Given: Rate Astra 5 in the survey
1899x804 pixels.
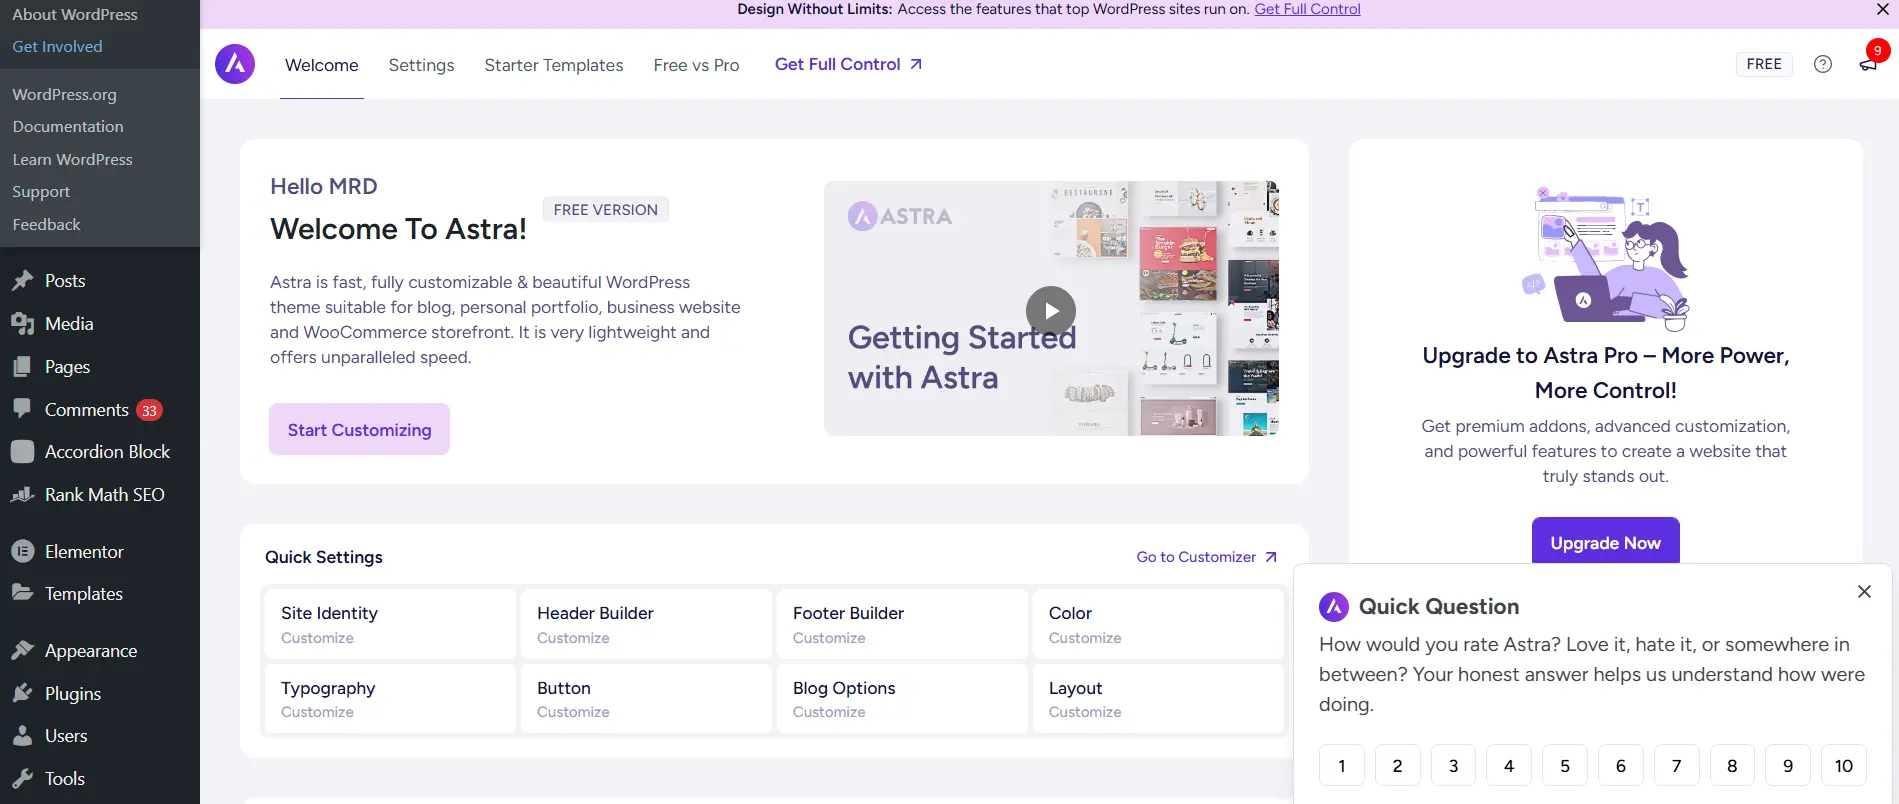Looking at the screenshot, I should point(1565,766).
